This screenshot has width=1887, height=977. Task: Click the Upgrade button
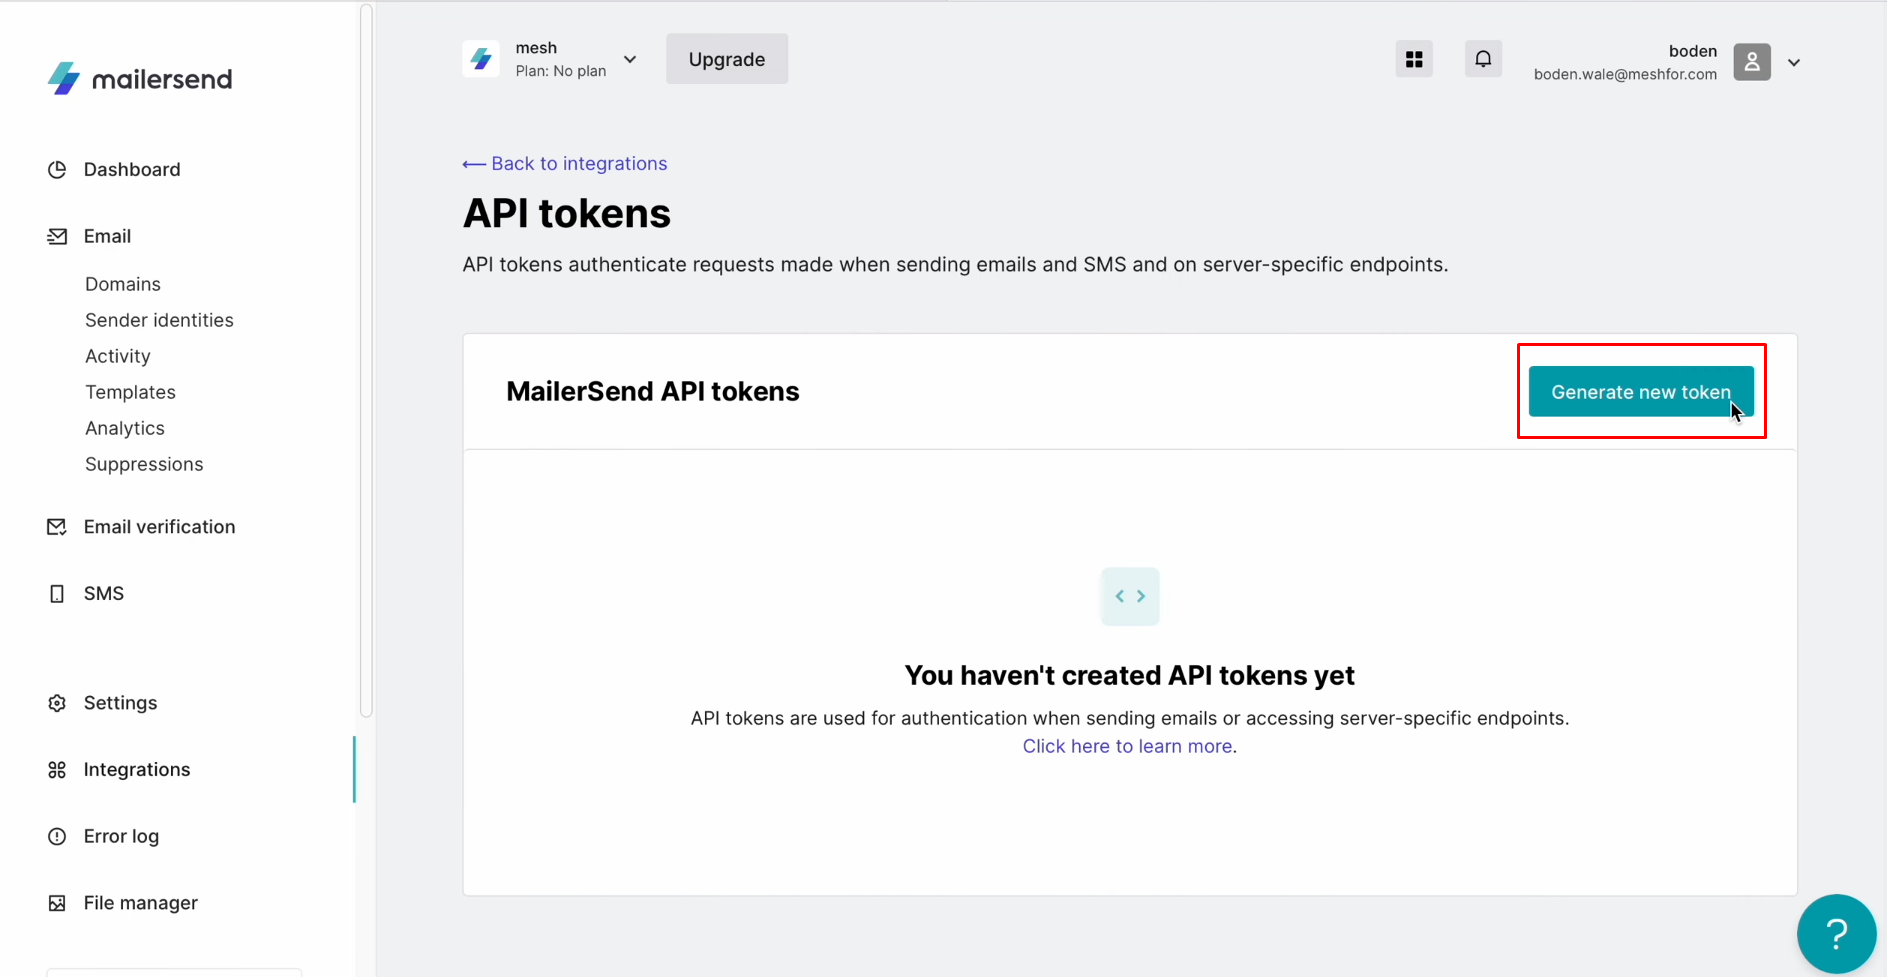click(727, 59)
